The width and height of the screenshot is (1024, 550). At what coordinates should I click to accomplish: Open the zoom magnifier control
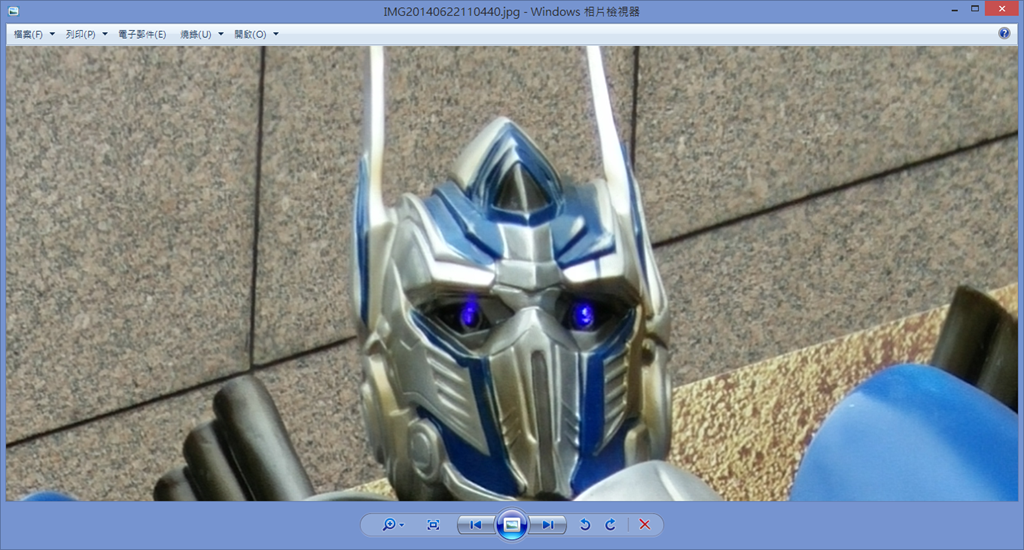point(389,525)
